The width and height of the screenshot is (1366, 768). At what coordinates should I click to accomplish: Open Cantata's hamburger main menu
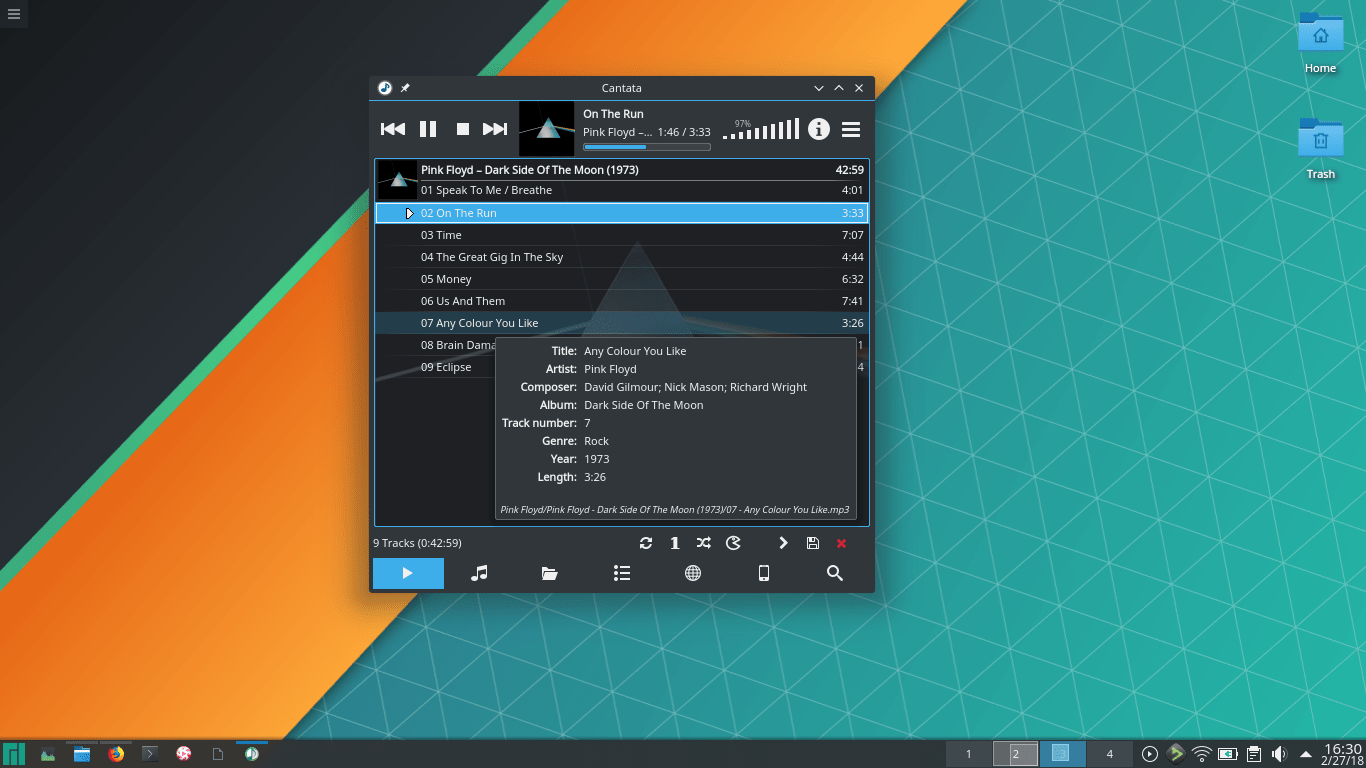(x=851, y=129)
